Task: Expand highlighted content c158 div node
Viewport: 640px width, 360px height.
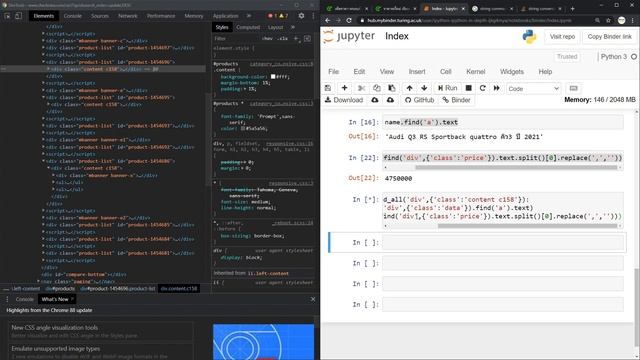Action: [48, 69]
